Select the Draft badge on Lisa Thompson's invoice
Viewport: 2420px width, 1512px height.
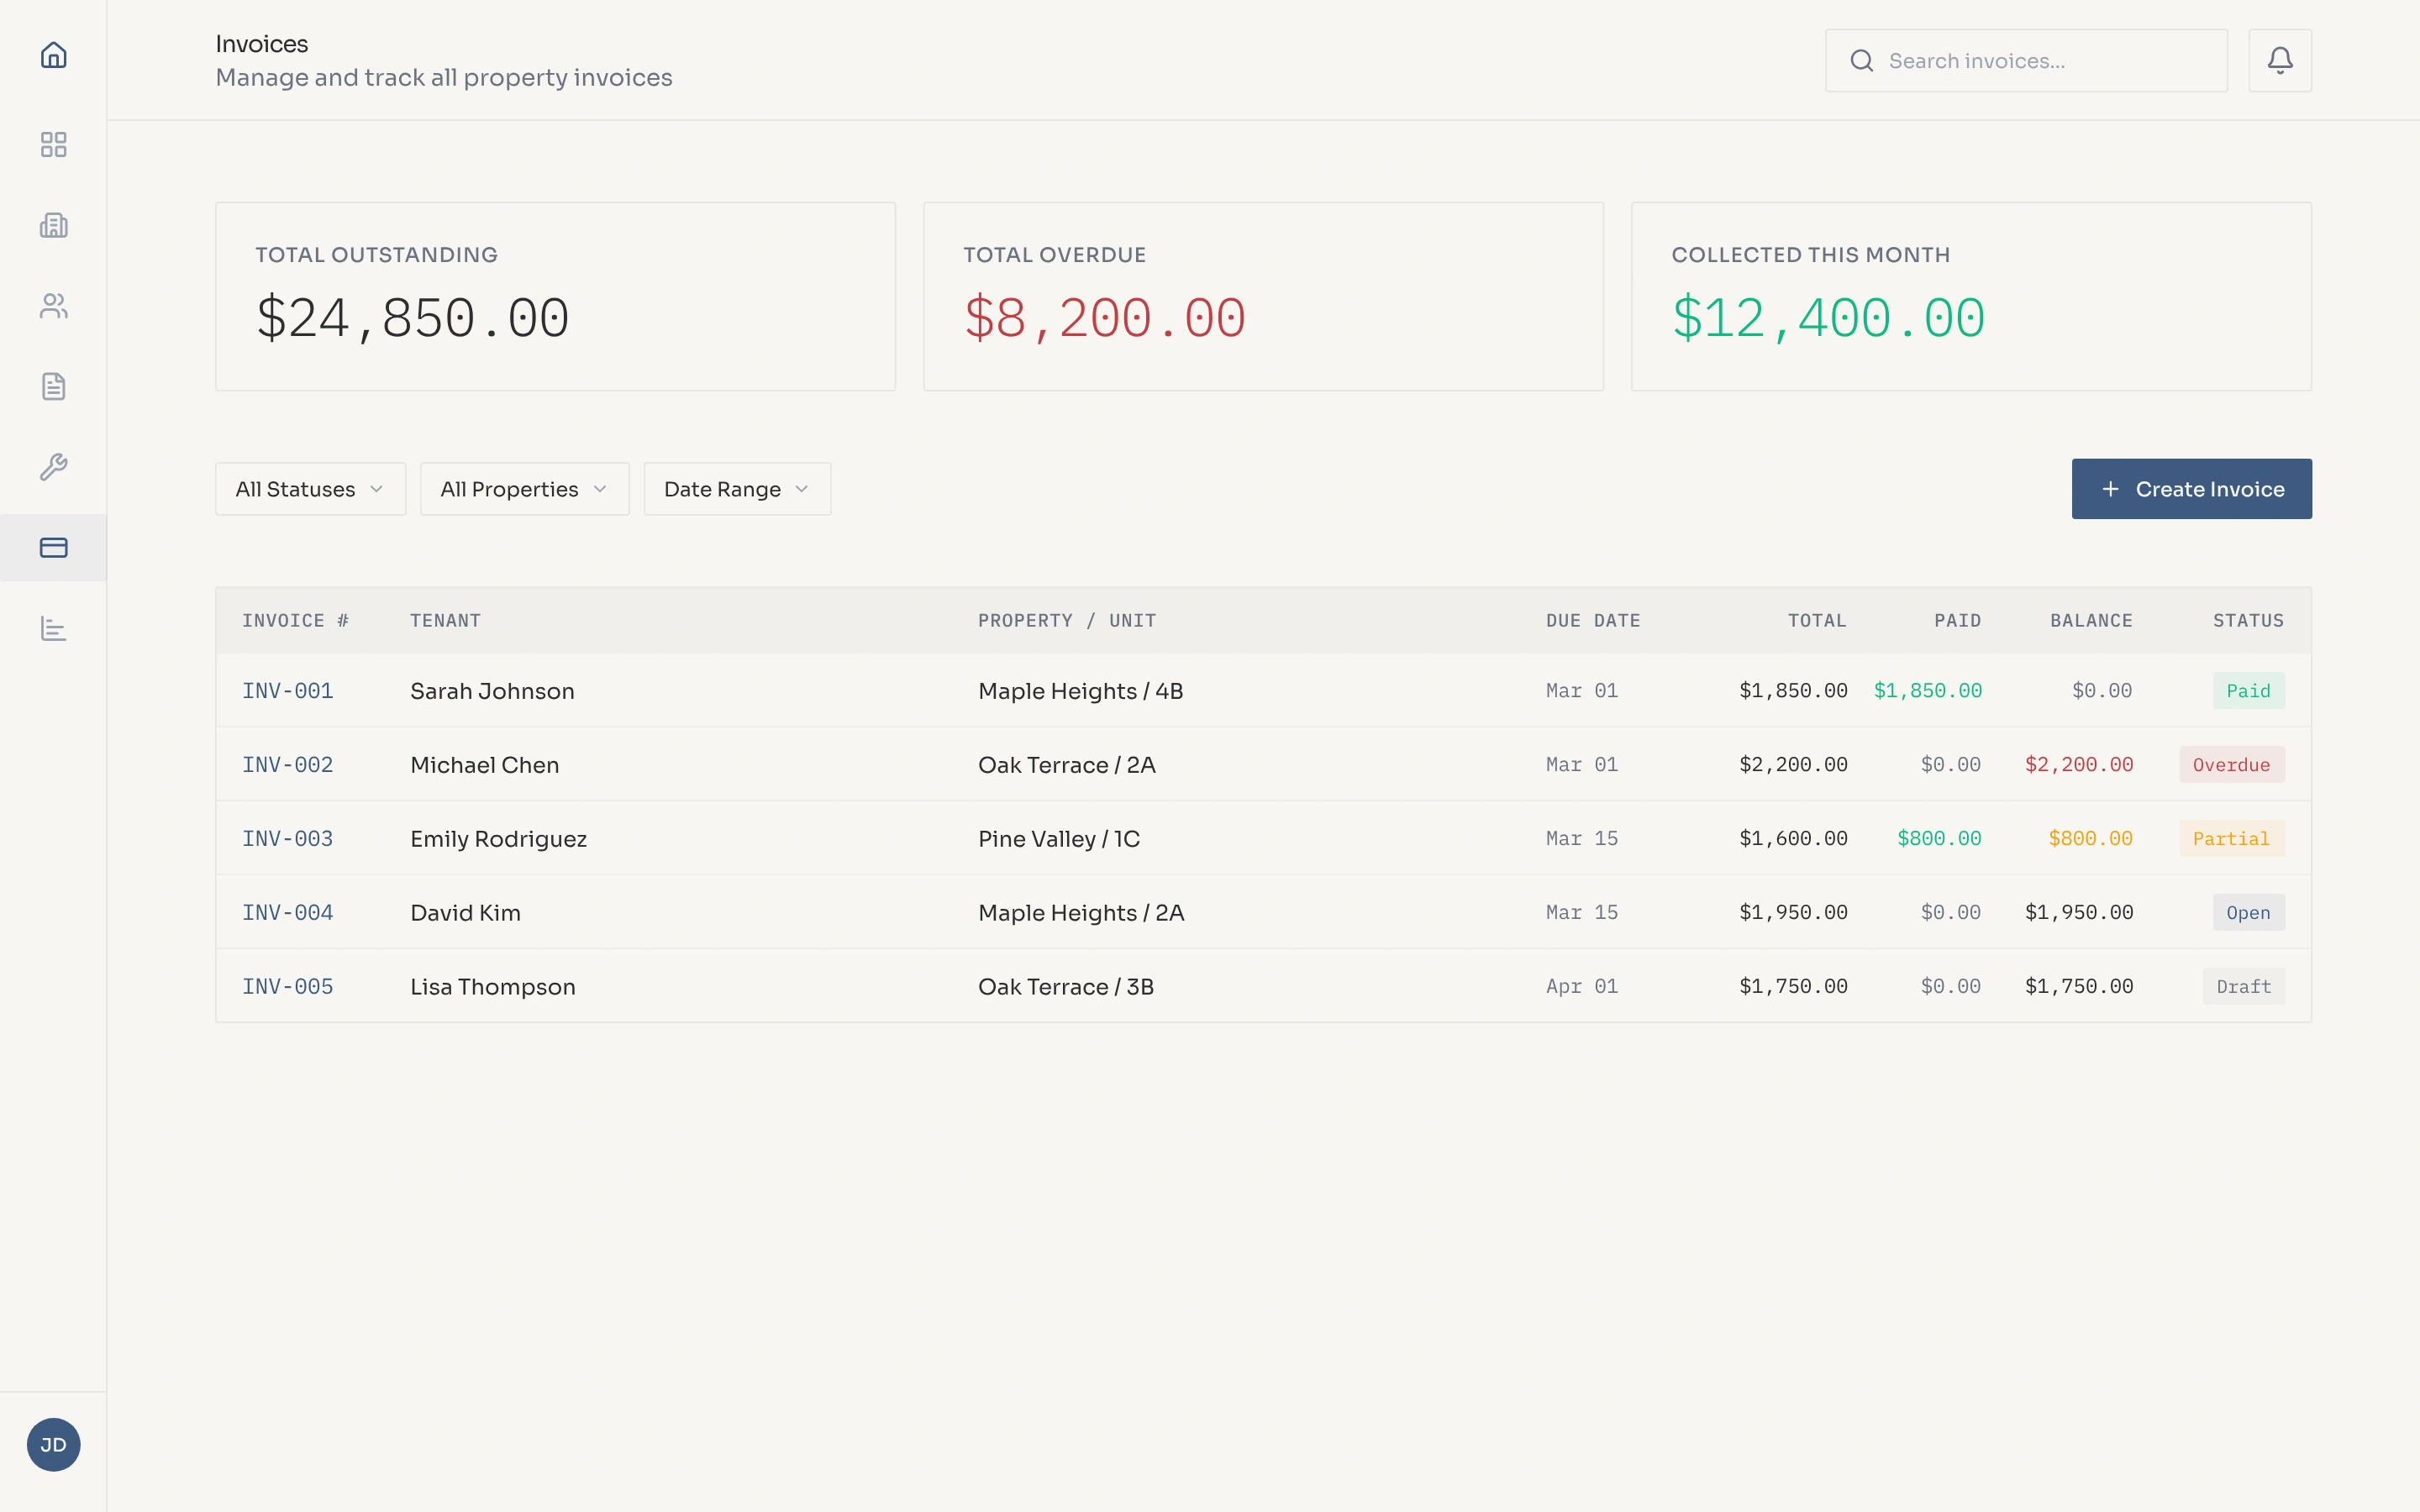coord(2243,986)
